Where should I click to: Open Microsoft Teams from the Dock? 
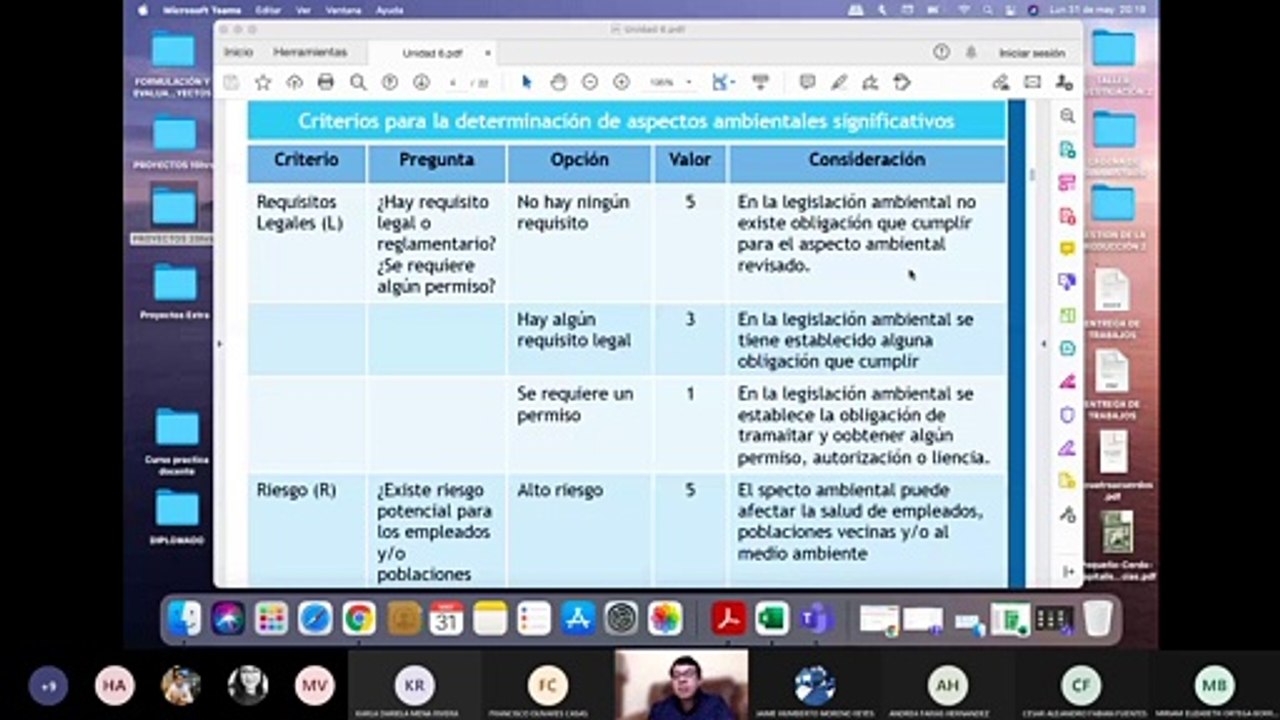pyautogui.click(x=815, y=619)
